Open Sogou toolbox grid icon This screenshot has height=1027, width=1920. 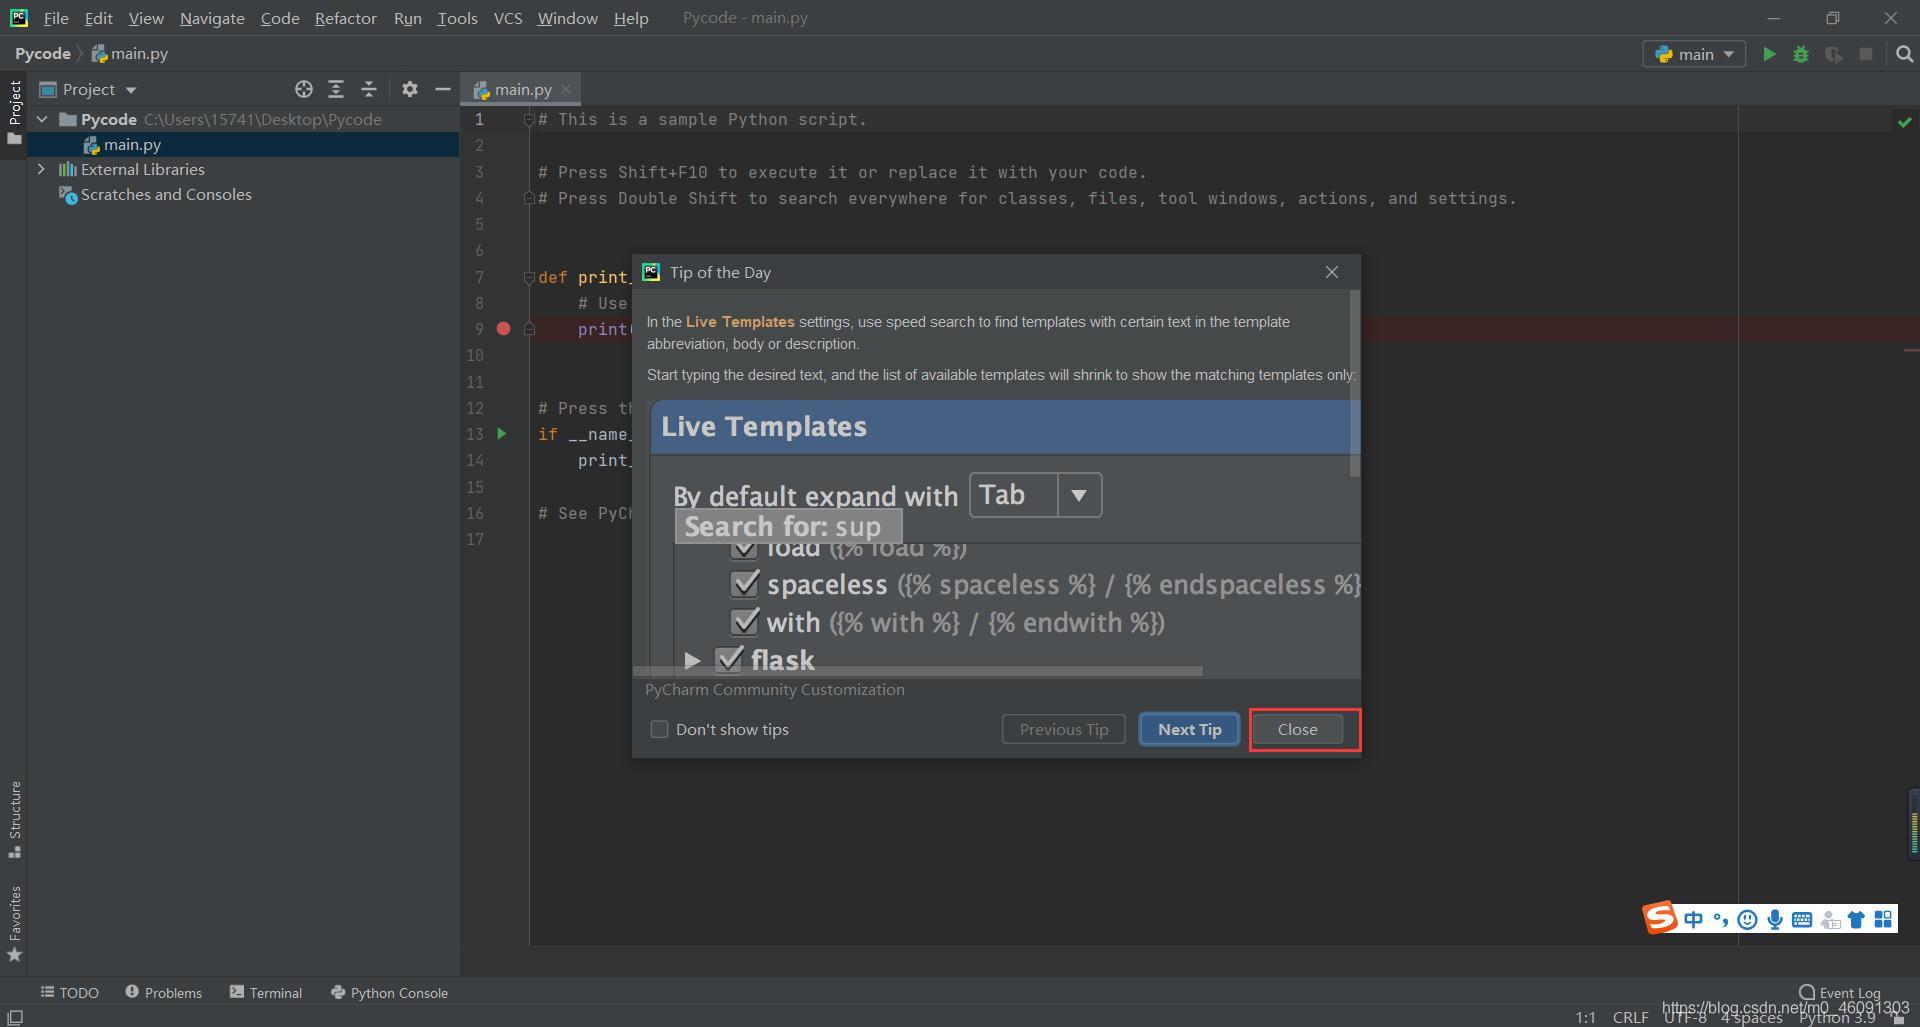tap(1883, 920)
